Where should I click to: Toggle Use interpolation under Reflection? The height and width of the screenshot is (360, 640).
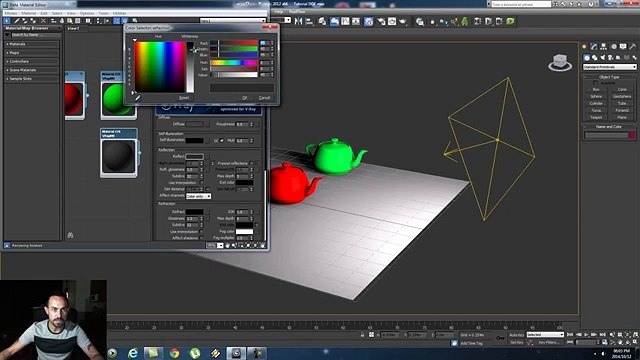201,182
